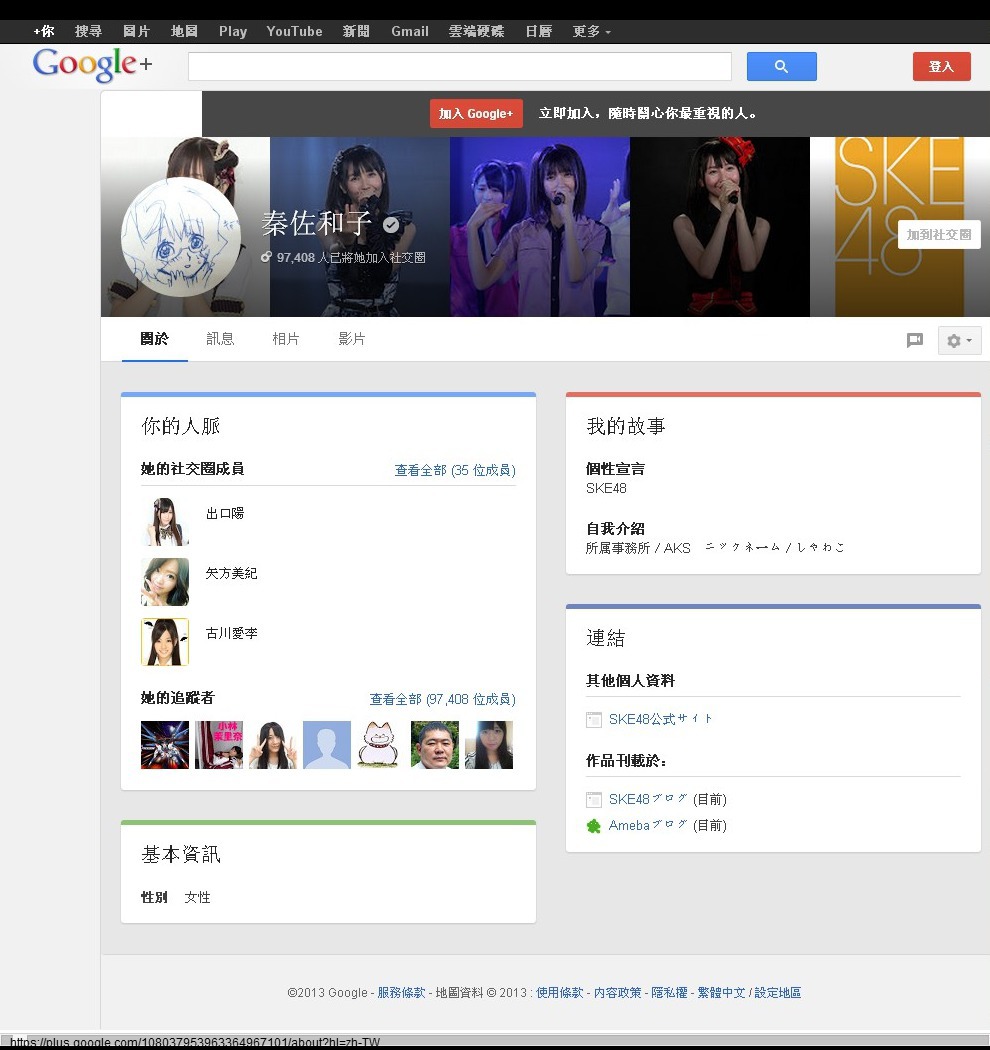Open the 使用條款 footer link

point(559,992)
